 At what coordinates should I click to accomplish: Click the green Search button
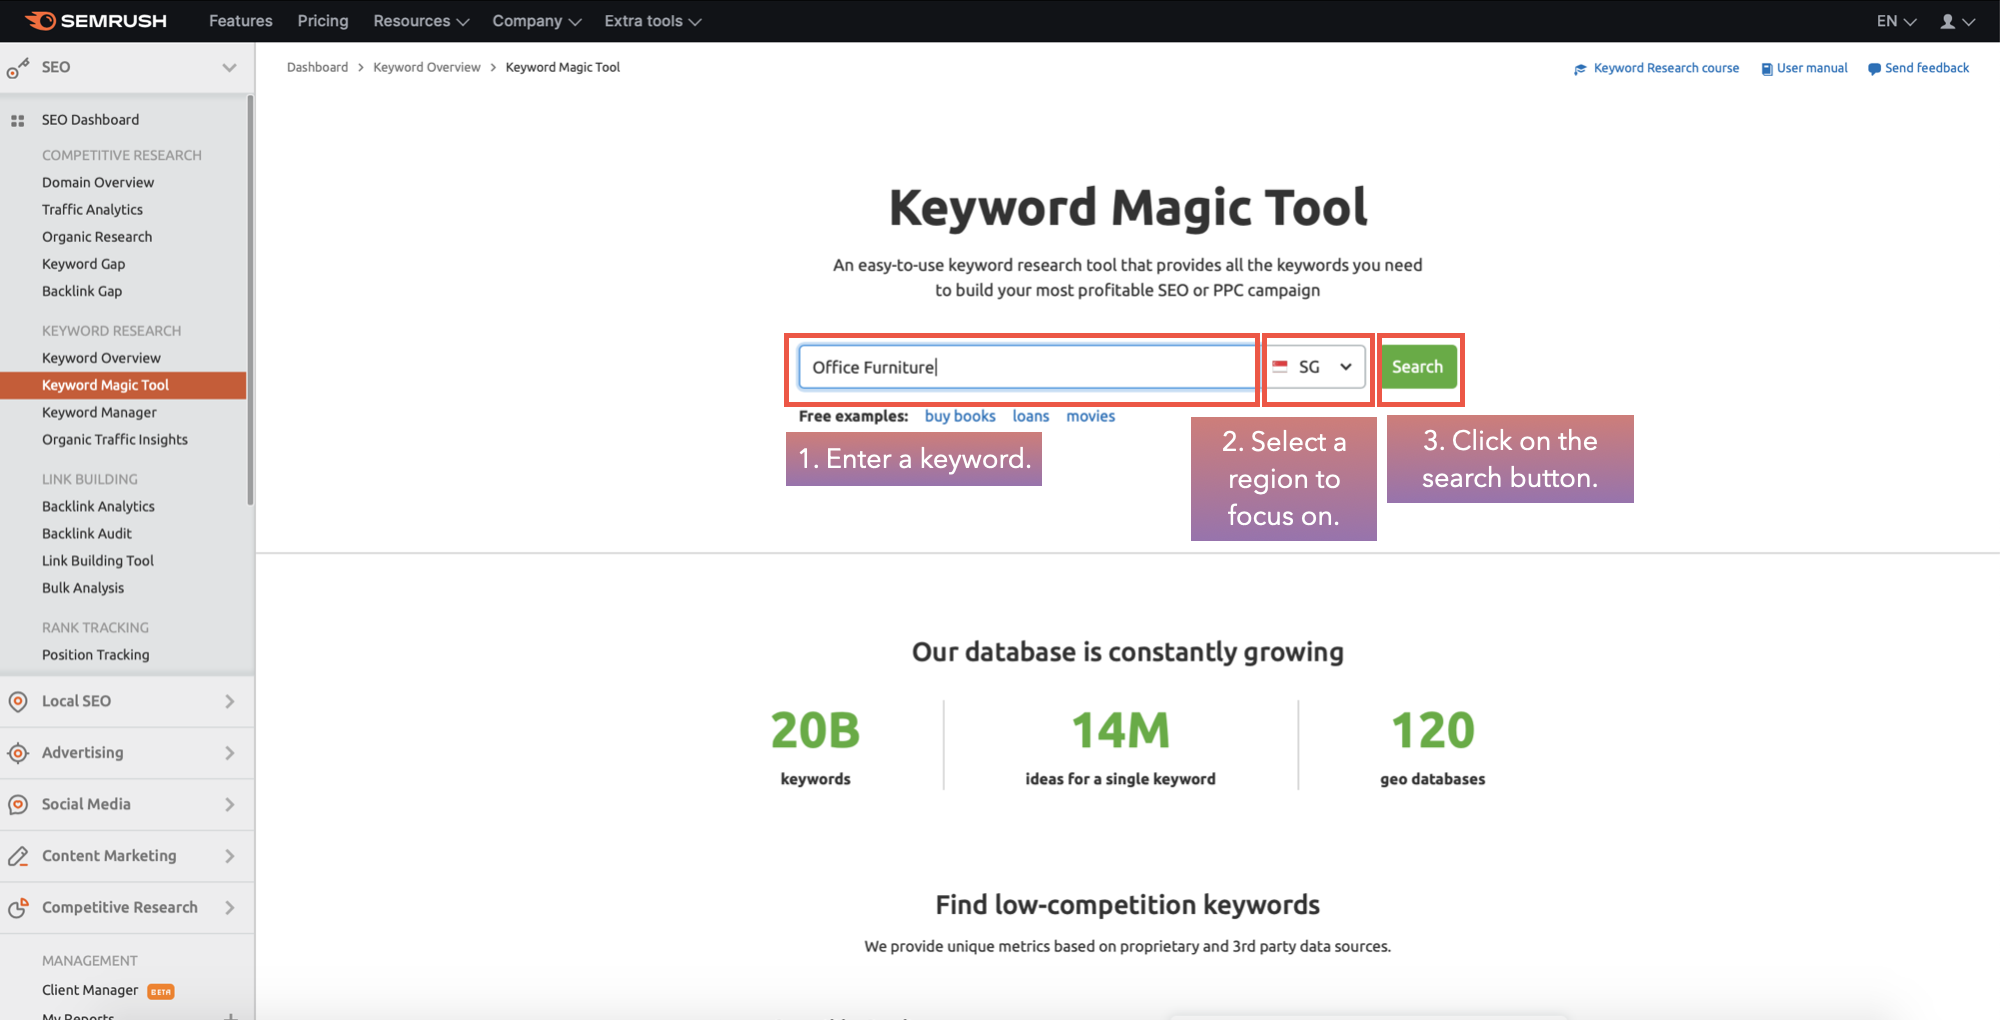(1418, 367)
